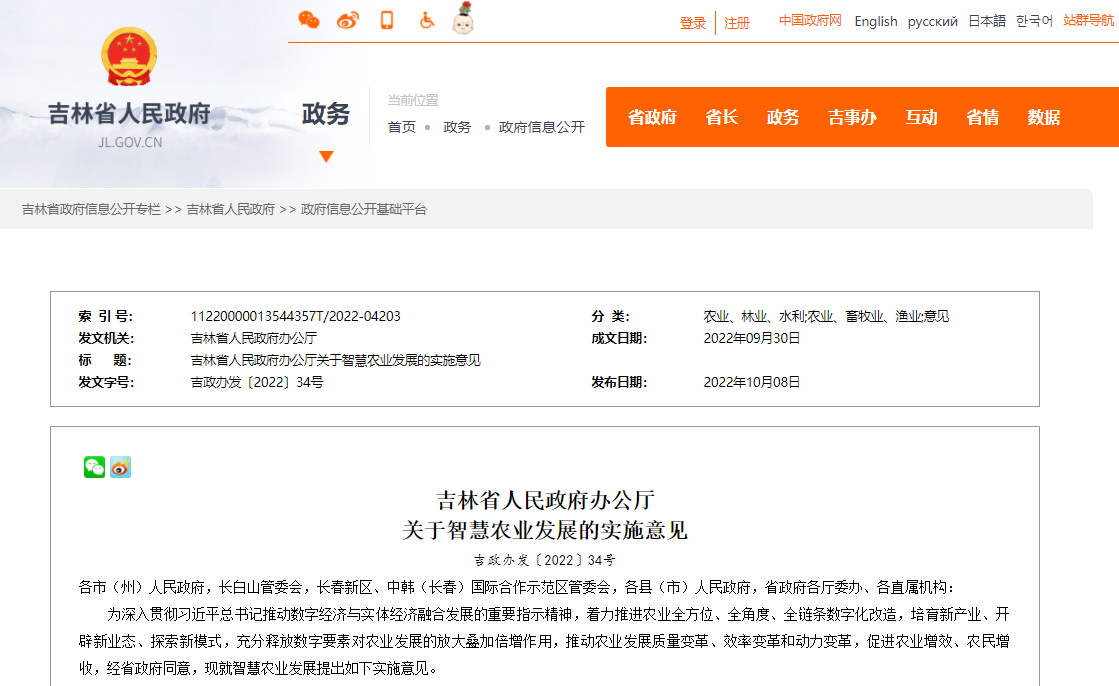
Task: Click the 注册 register link
Action: click(x=737, y=23)
